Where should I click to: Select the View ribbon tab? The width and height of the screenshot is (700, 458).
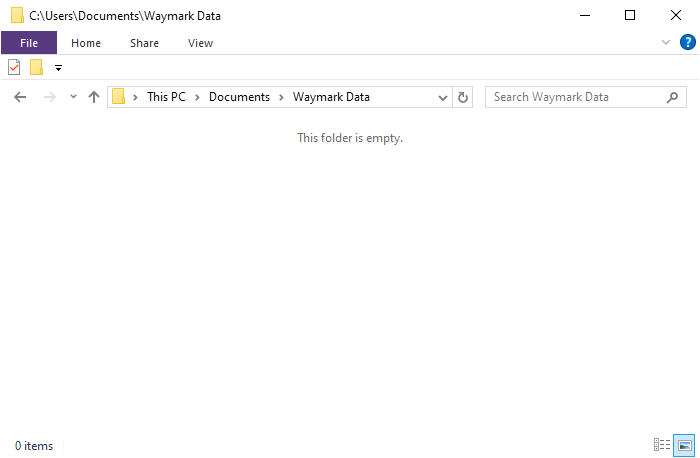tap(200, 43)
